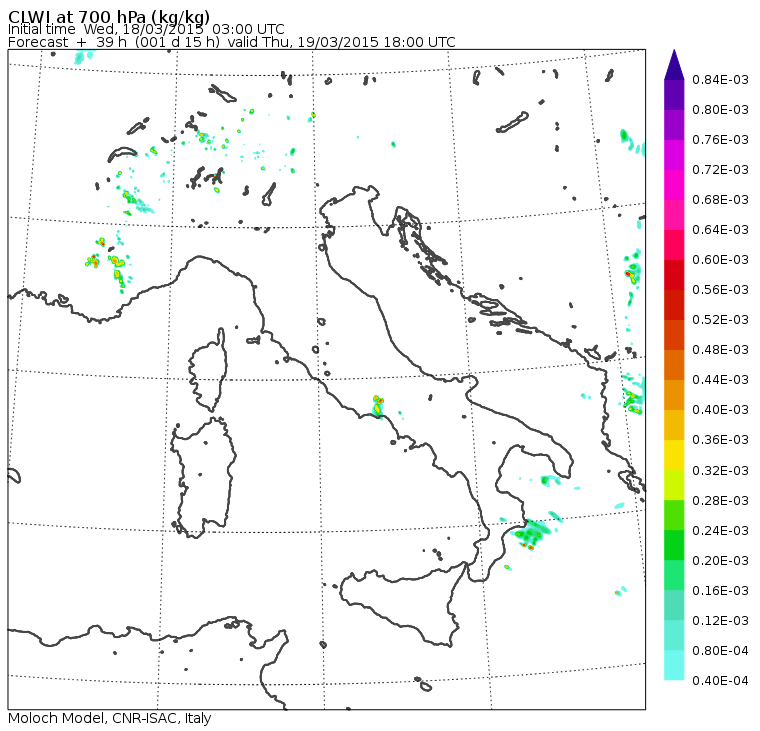Click the cloud water patch over Calabria

pos(531,533)
